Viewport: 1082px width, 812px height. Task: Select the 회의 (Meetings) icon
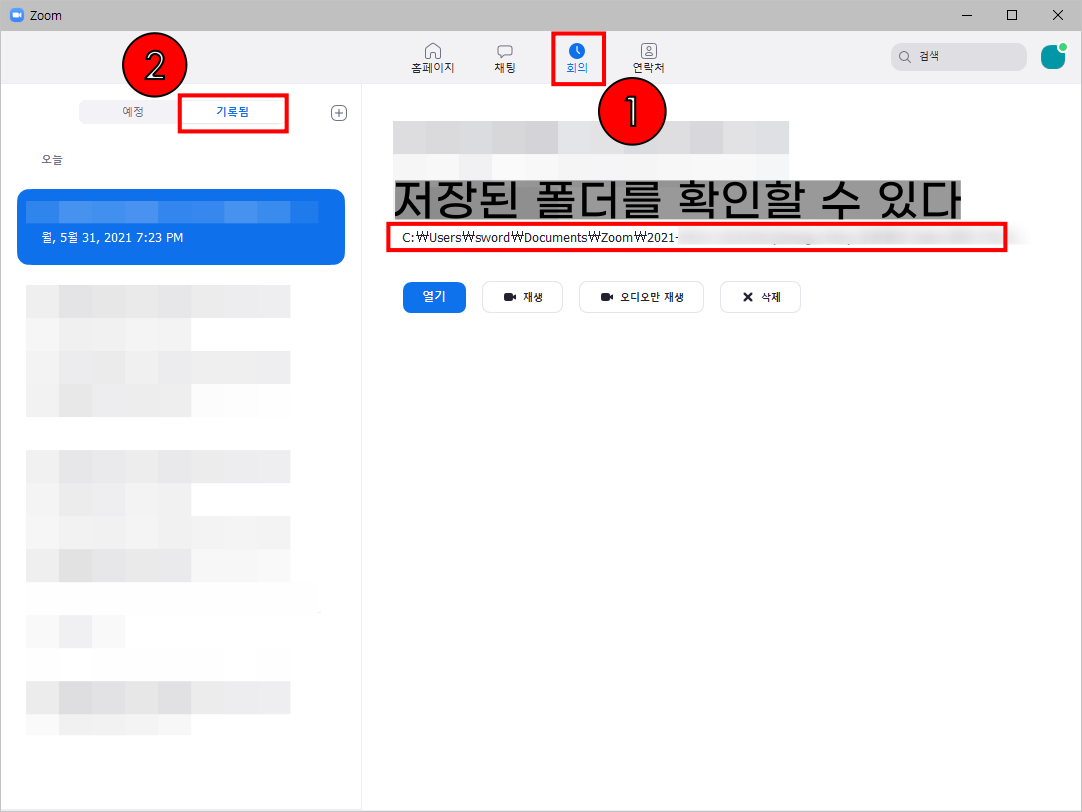coord(578,56)
